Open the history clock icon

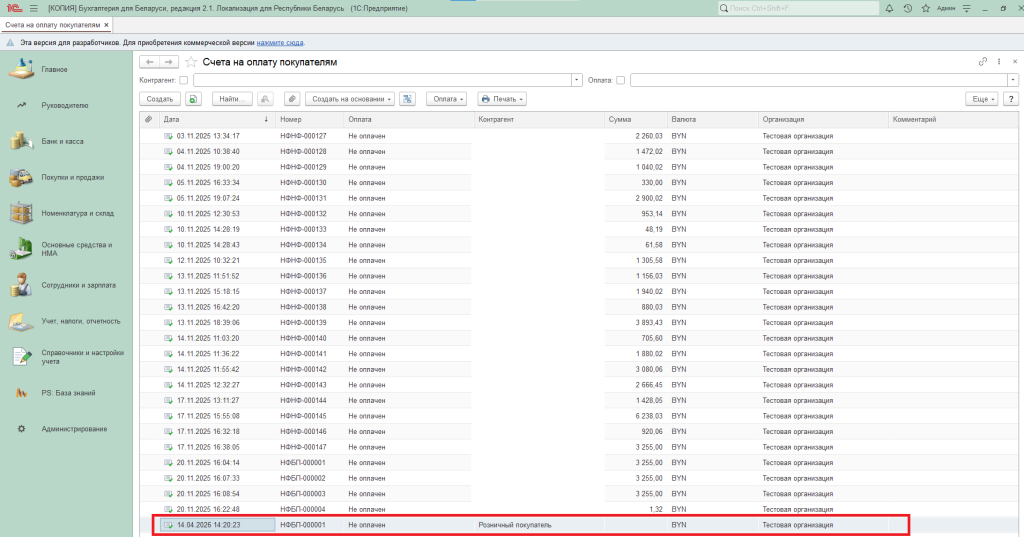click(x=907, y=8)
